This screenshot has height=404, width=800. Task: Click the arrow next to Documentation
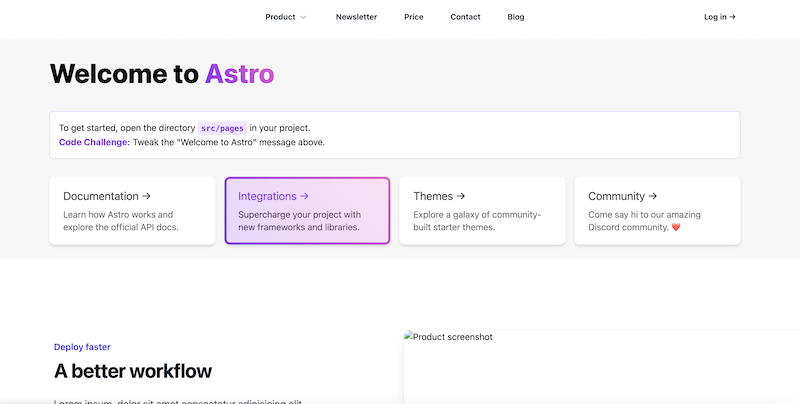point(146,196)
